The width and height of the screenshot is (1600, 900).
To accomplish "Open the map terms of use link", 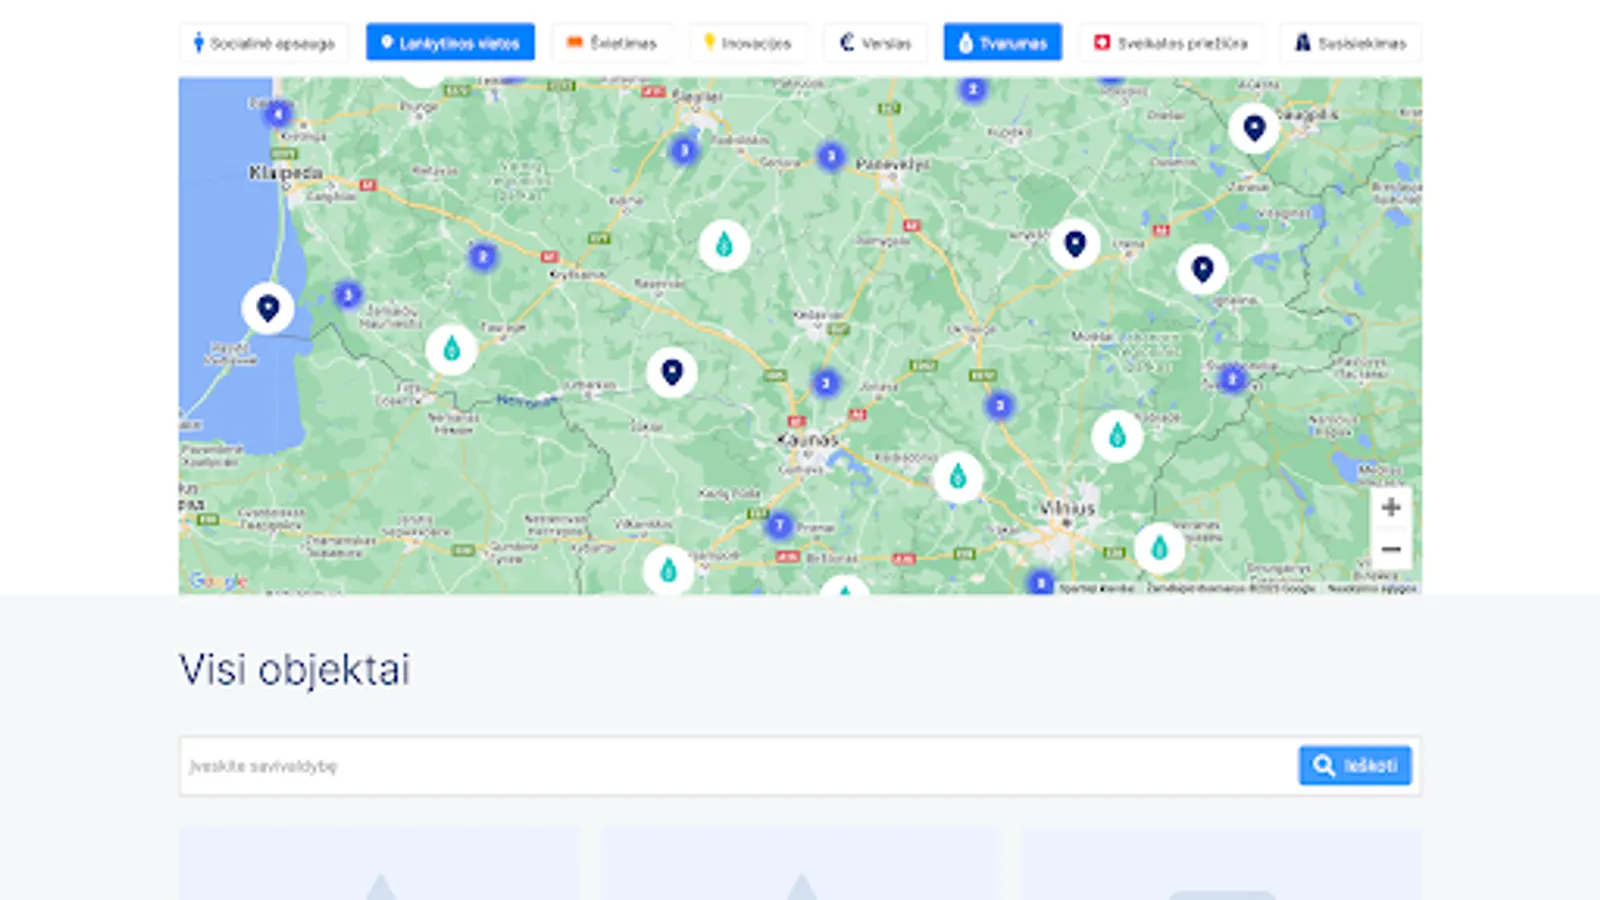I will 1371,589.
